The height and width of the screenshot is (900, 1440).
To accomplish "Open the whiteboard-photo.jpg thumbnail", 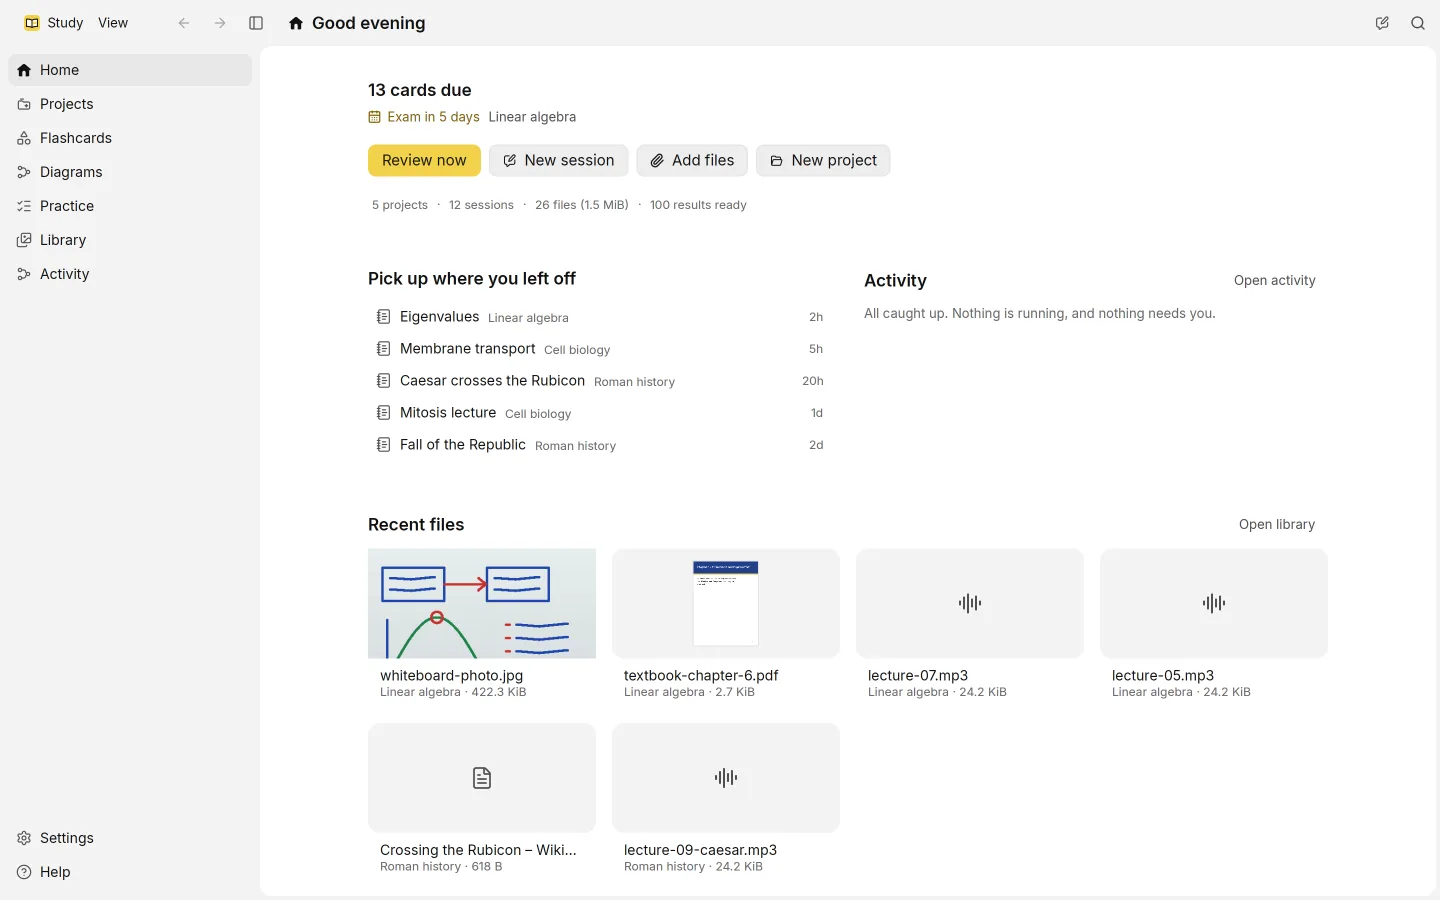I will [x=482, y=603].
